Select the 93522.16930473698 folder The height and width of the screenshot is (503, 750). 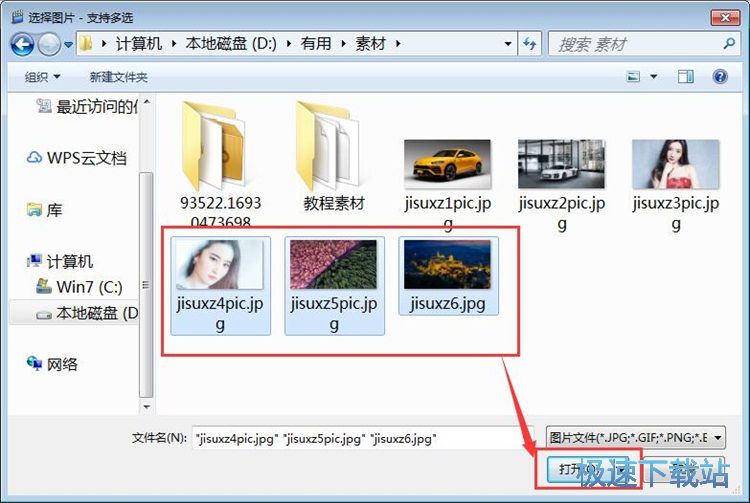tap(220, 163)
